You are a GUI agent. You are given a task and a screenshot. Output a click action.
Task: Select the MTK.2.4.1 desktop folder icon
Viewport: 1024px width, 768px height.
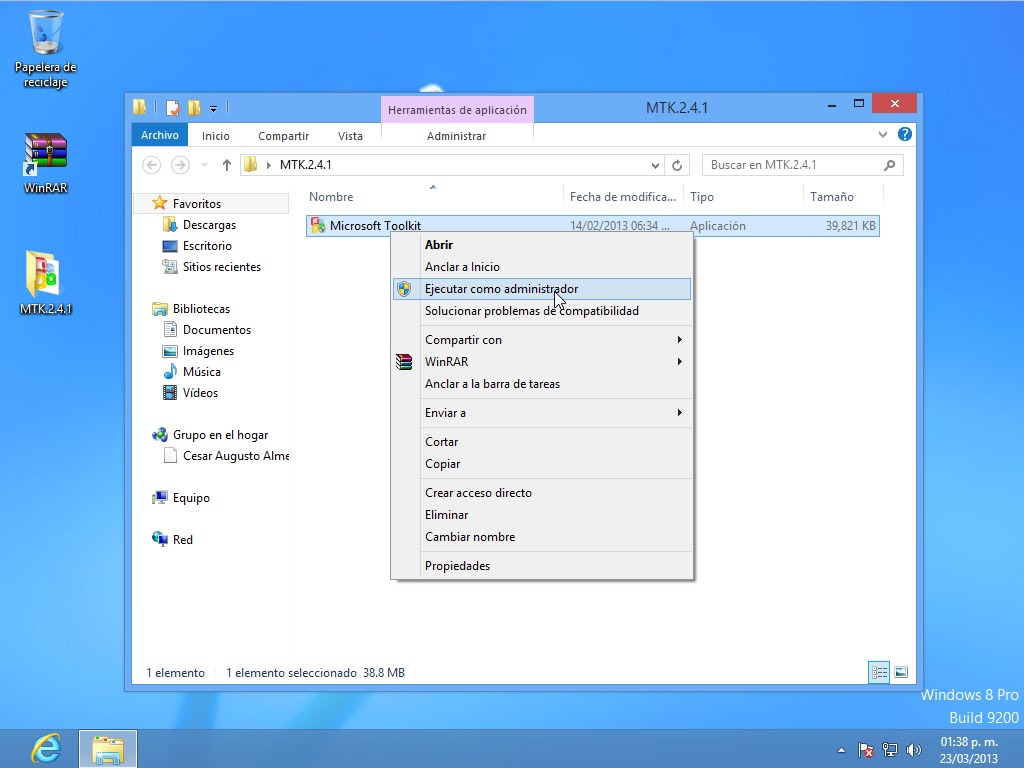[45, 282]
